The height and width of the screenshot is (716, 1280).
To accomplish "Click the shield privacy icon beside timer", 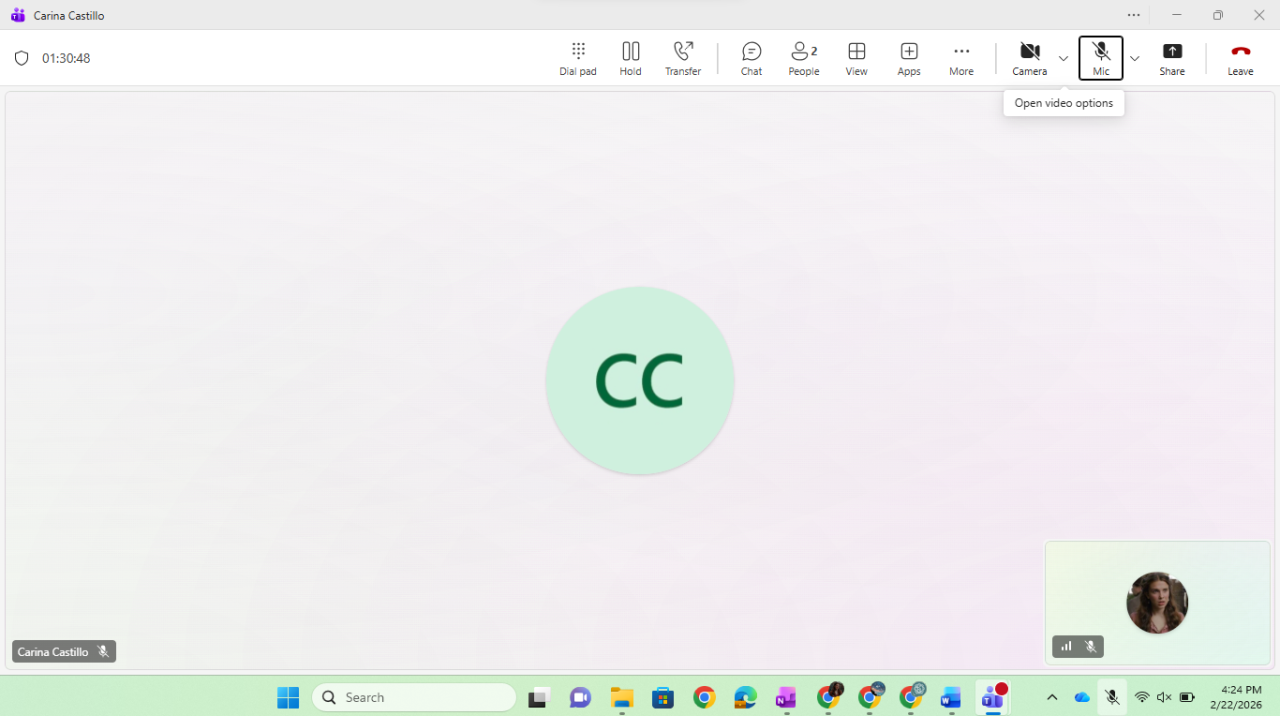I will [22, 58].
